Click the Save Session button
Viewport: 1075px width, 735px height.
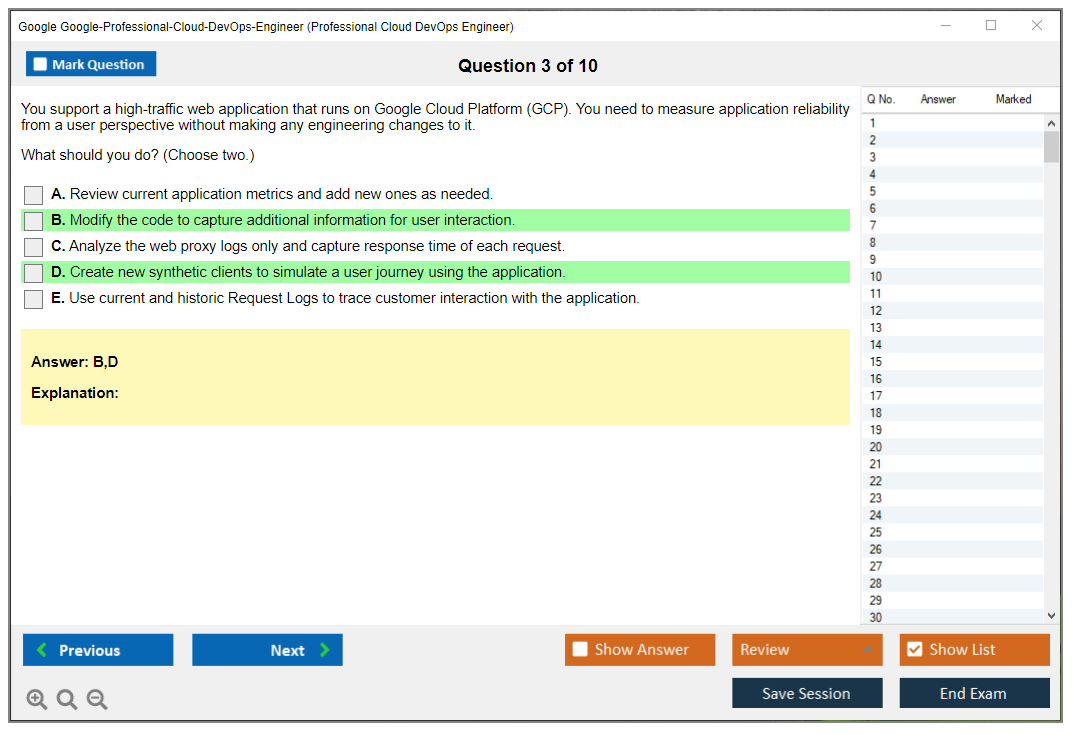[807, 693]
